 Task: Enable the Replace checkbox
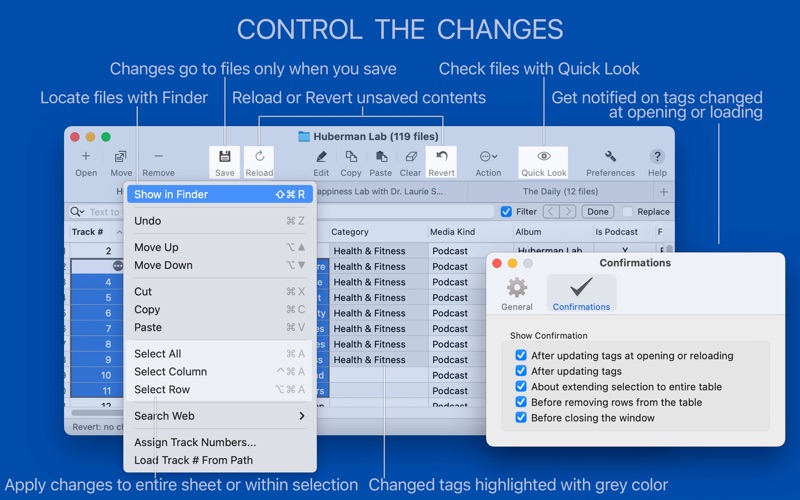[x=628, y=212]
